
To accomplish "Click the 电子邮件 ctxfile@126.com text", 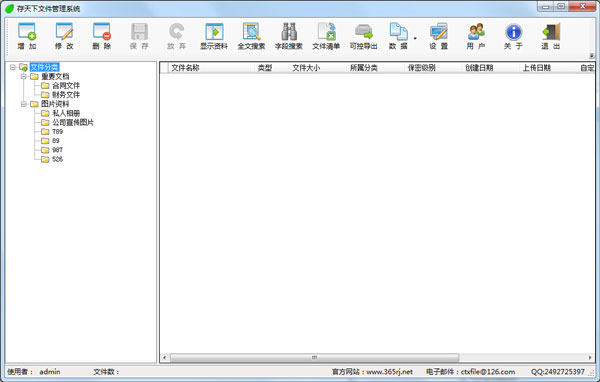I will [x=470, y=372].
